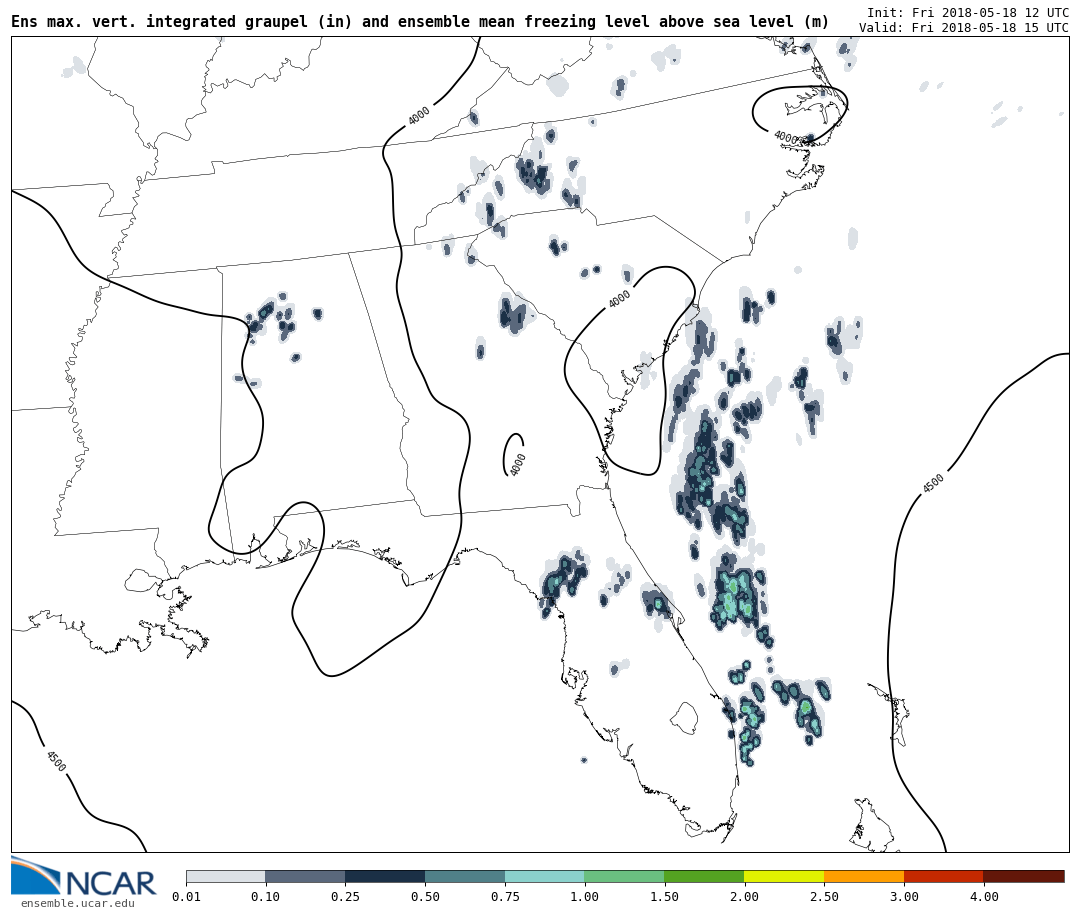Pick the dark navy 0.25–0.50 legend swatch

tap(385, 876)
